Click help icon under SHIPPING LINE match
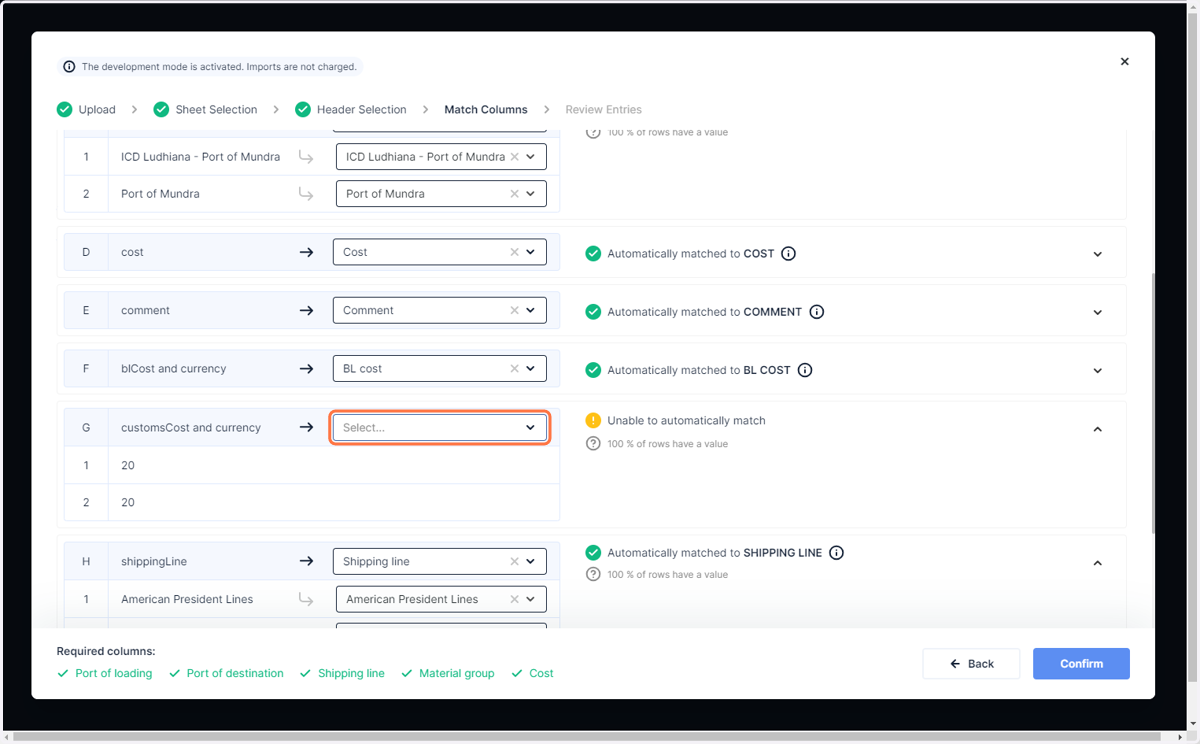 tap(593, 575)
